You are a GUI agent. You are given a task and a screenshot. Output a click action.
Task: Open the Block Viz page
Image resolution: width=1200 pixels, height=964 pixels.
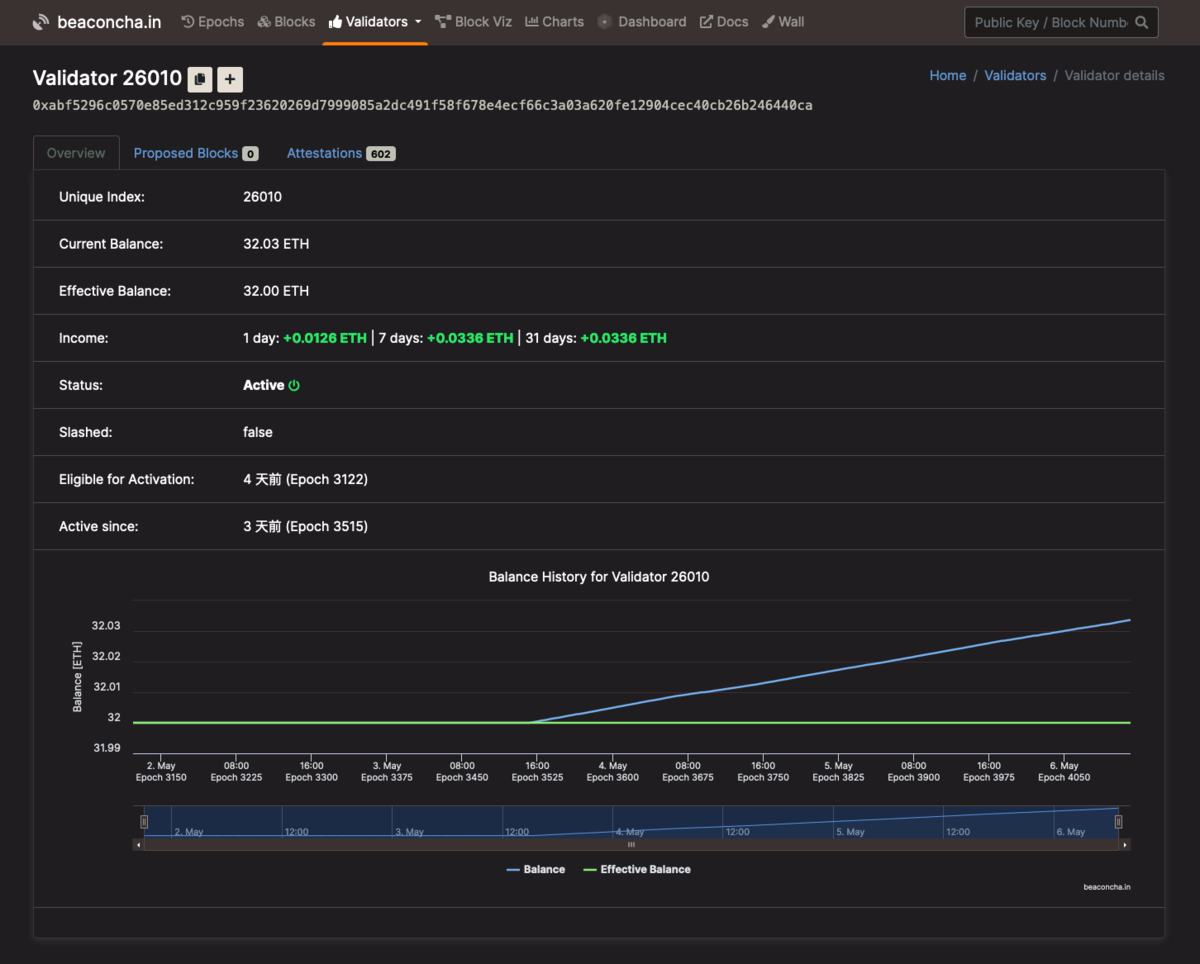coord(476,22)
